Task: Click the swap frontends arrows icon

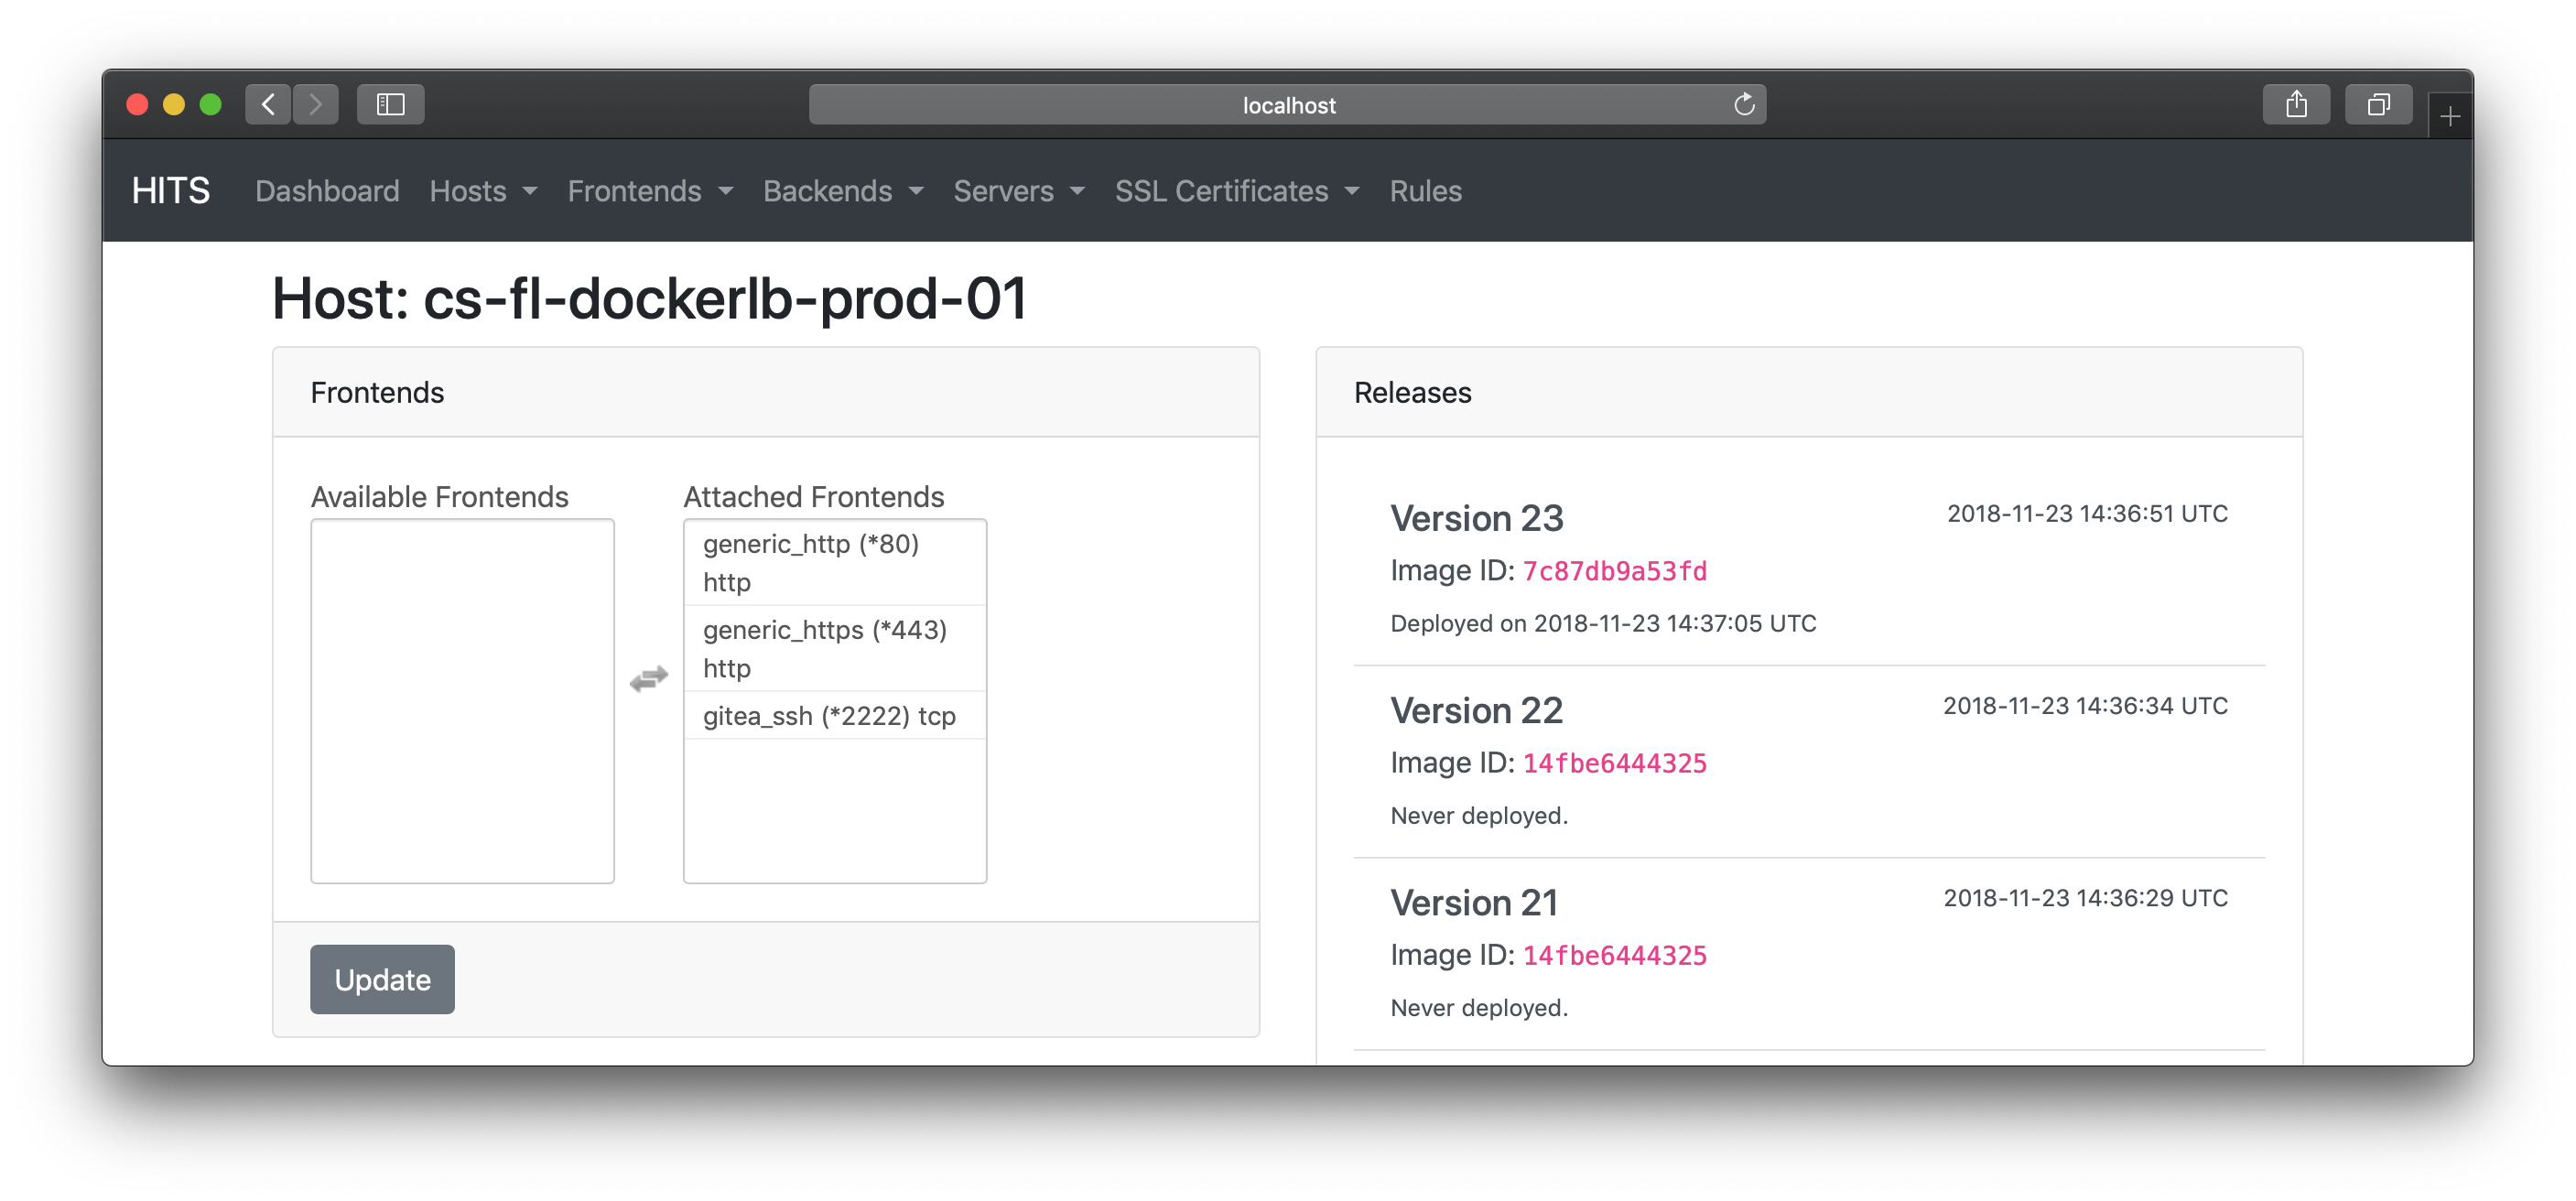Action: (648, 679)
